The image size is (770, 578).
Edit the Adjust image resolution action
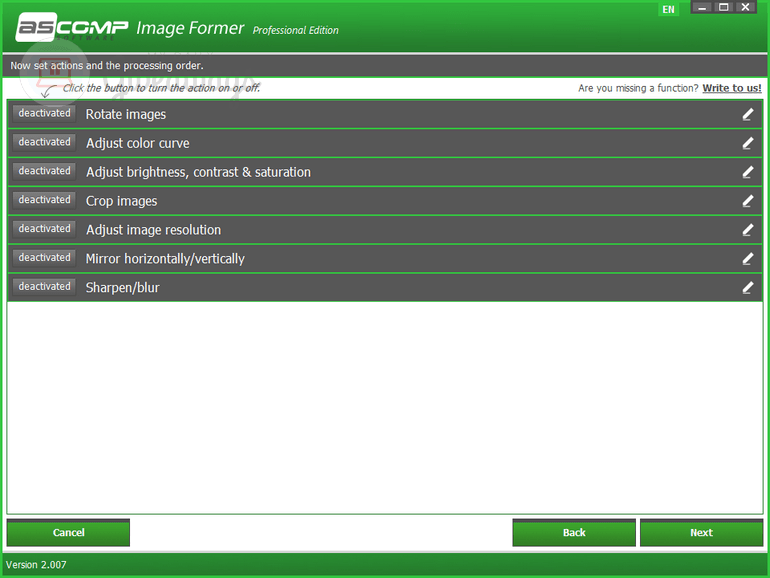(x=747, y=230)
